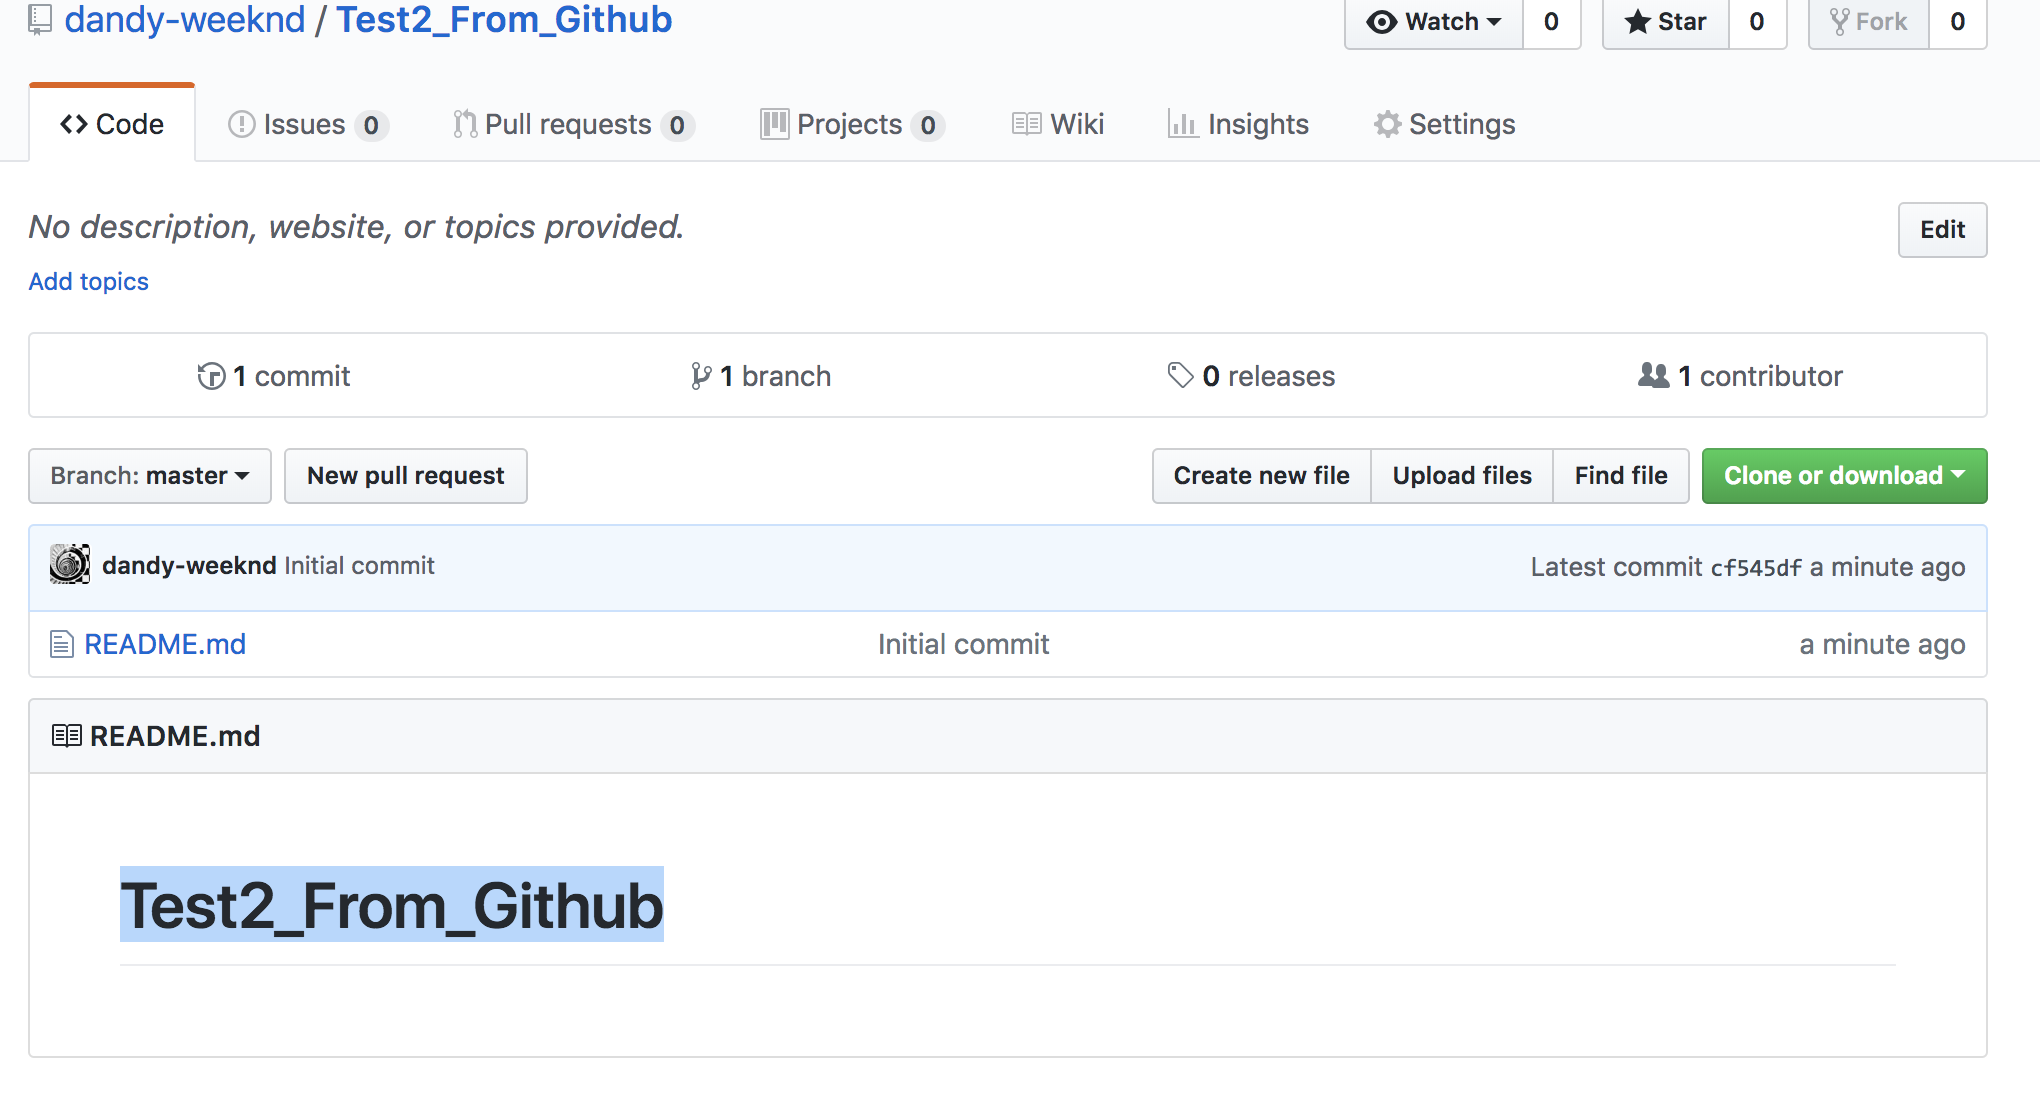Image resolution: width=2040 pixels, height=1102 pixels.
Task: Expand the Branch: master selector
Action: tap(150, 476)
